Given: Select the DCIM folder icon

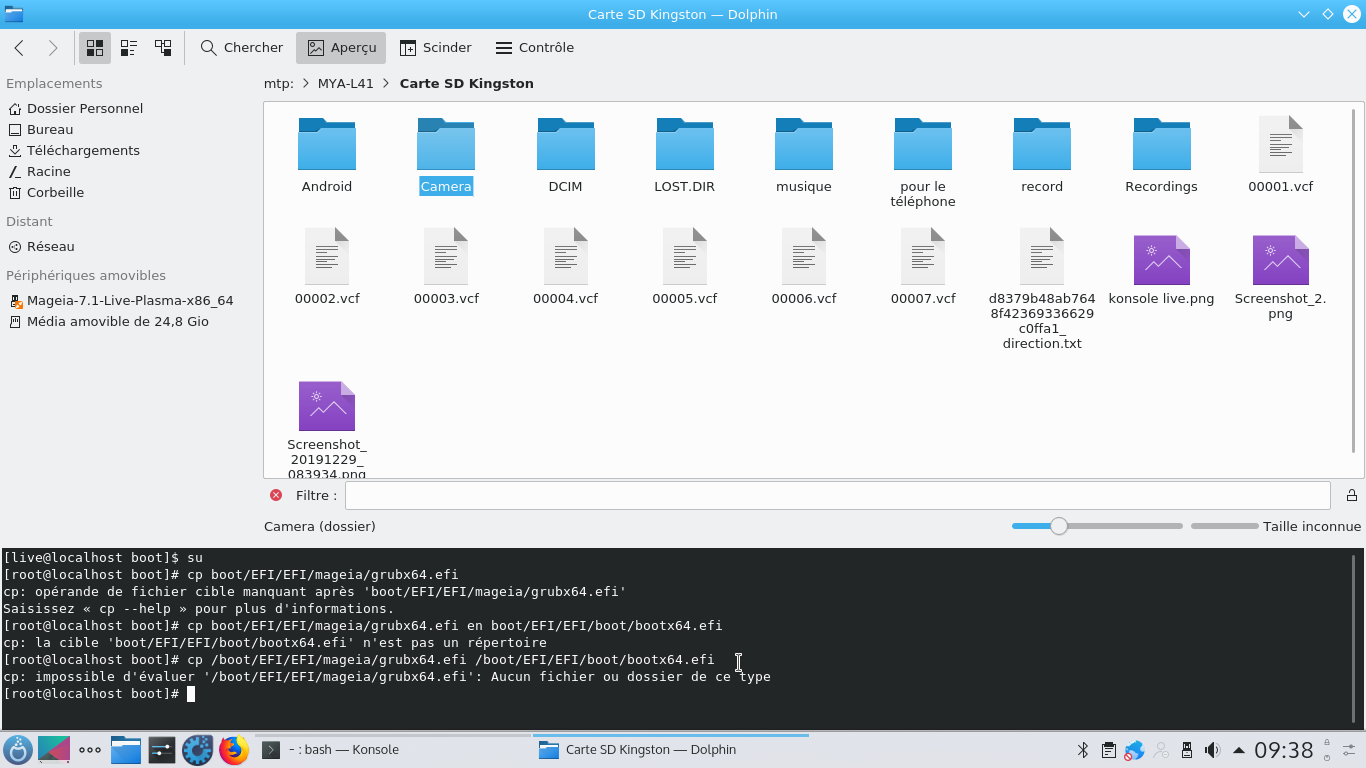Looking at the screenshot, I should [566, 144].
